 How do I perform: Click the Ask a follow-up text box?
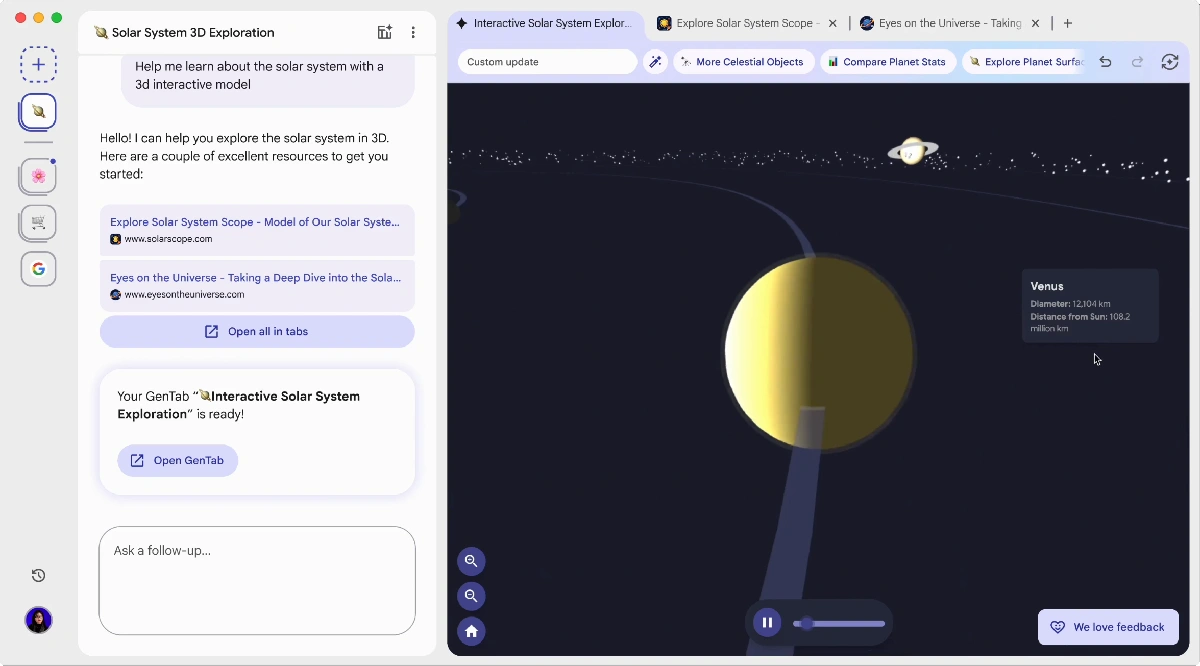click(257, 580)
